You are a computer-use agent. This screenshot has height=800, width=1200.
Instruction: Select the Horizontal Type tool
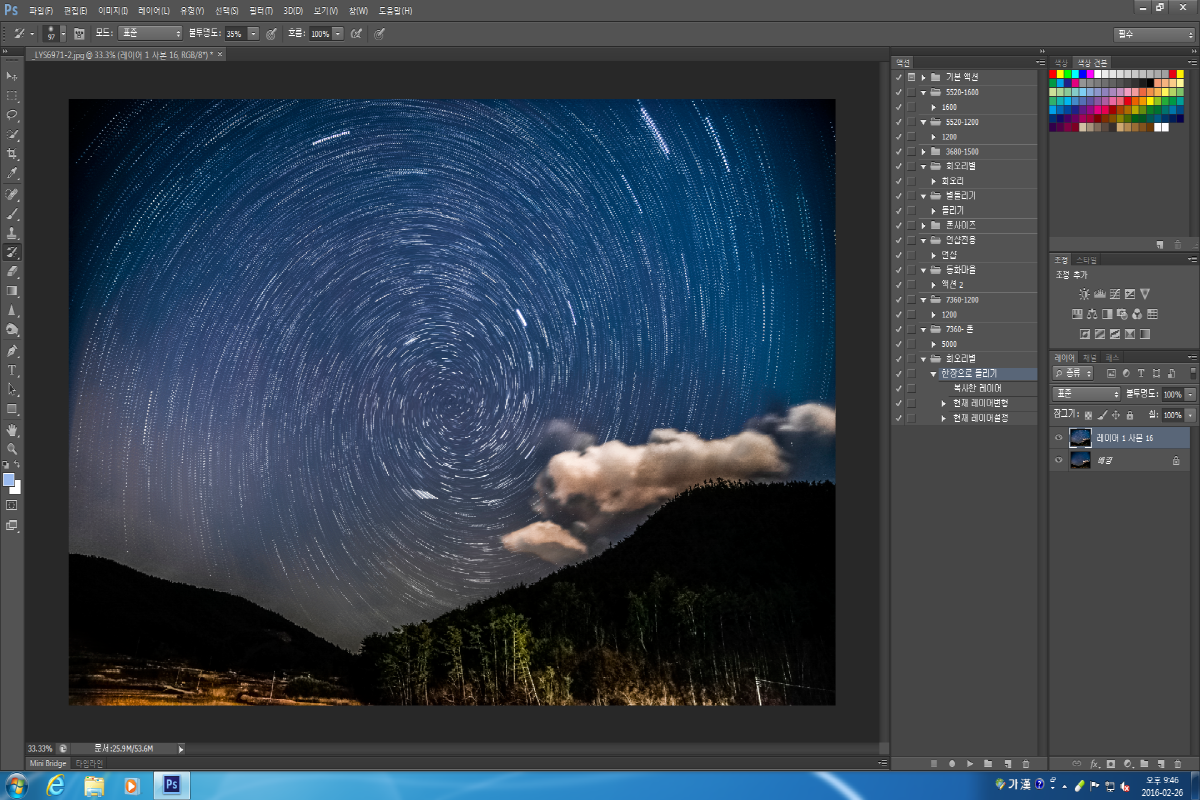click(12, 370)
